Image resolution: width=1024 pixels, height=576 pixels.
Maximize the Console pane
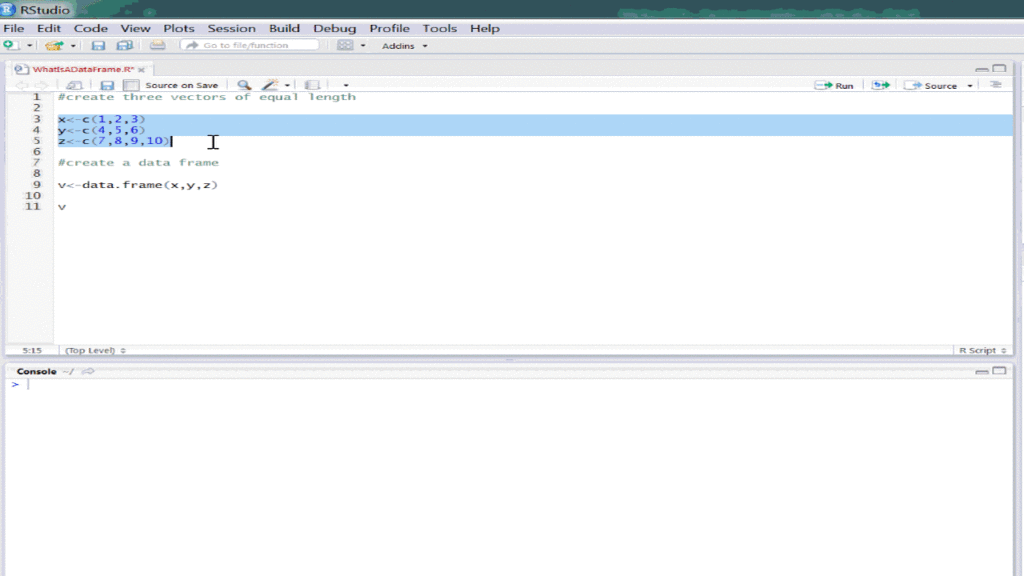(999, 371)
